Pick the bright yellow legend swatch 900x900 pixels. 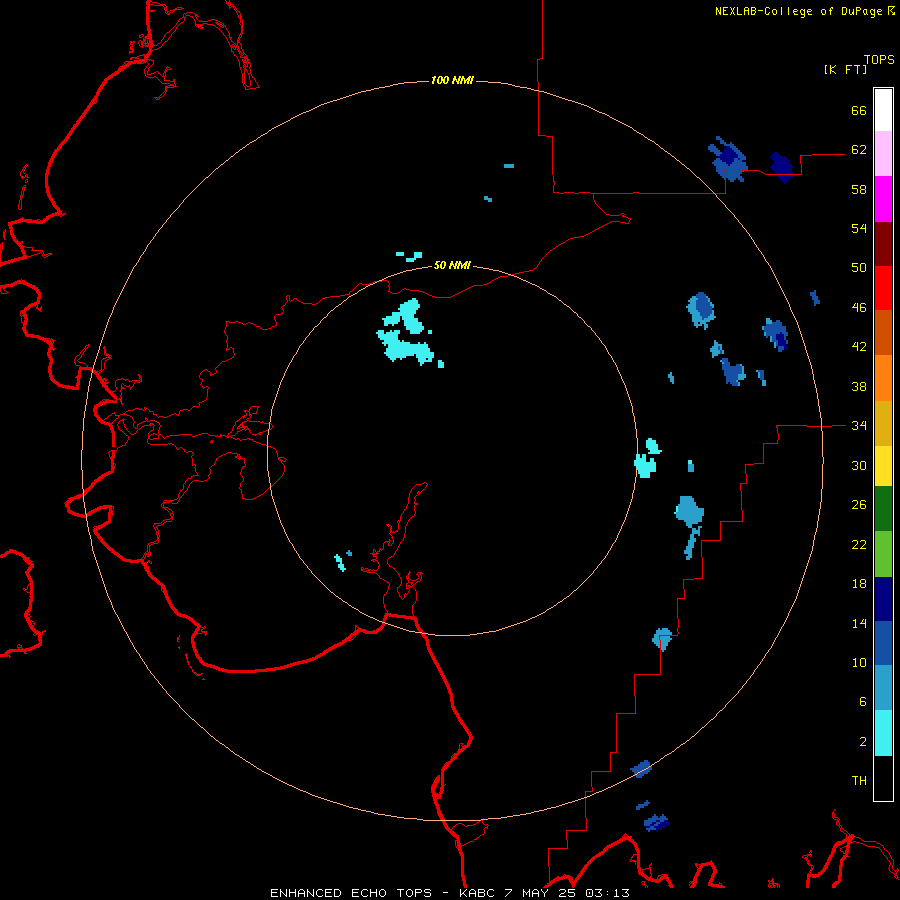pyautogui.click(x=883, y=465)
